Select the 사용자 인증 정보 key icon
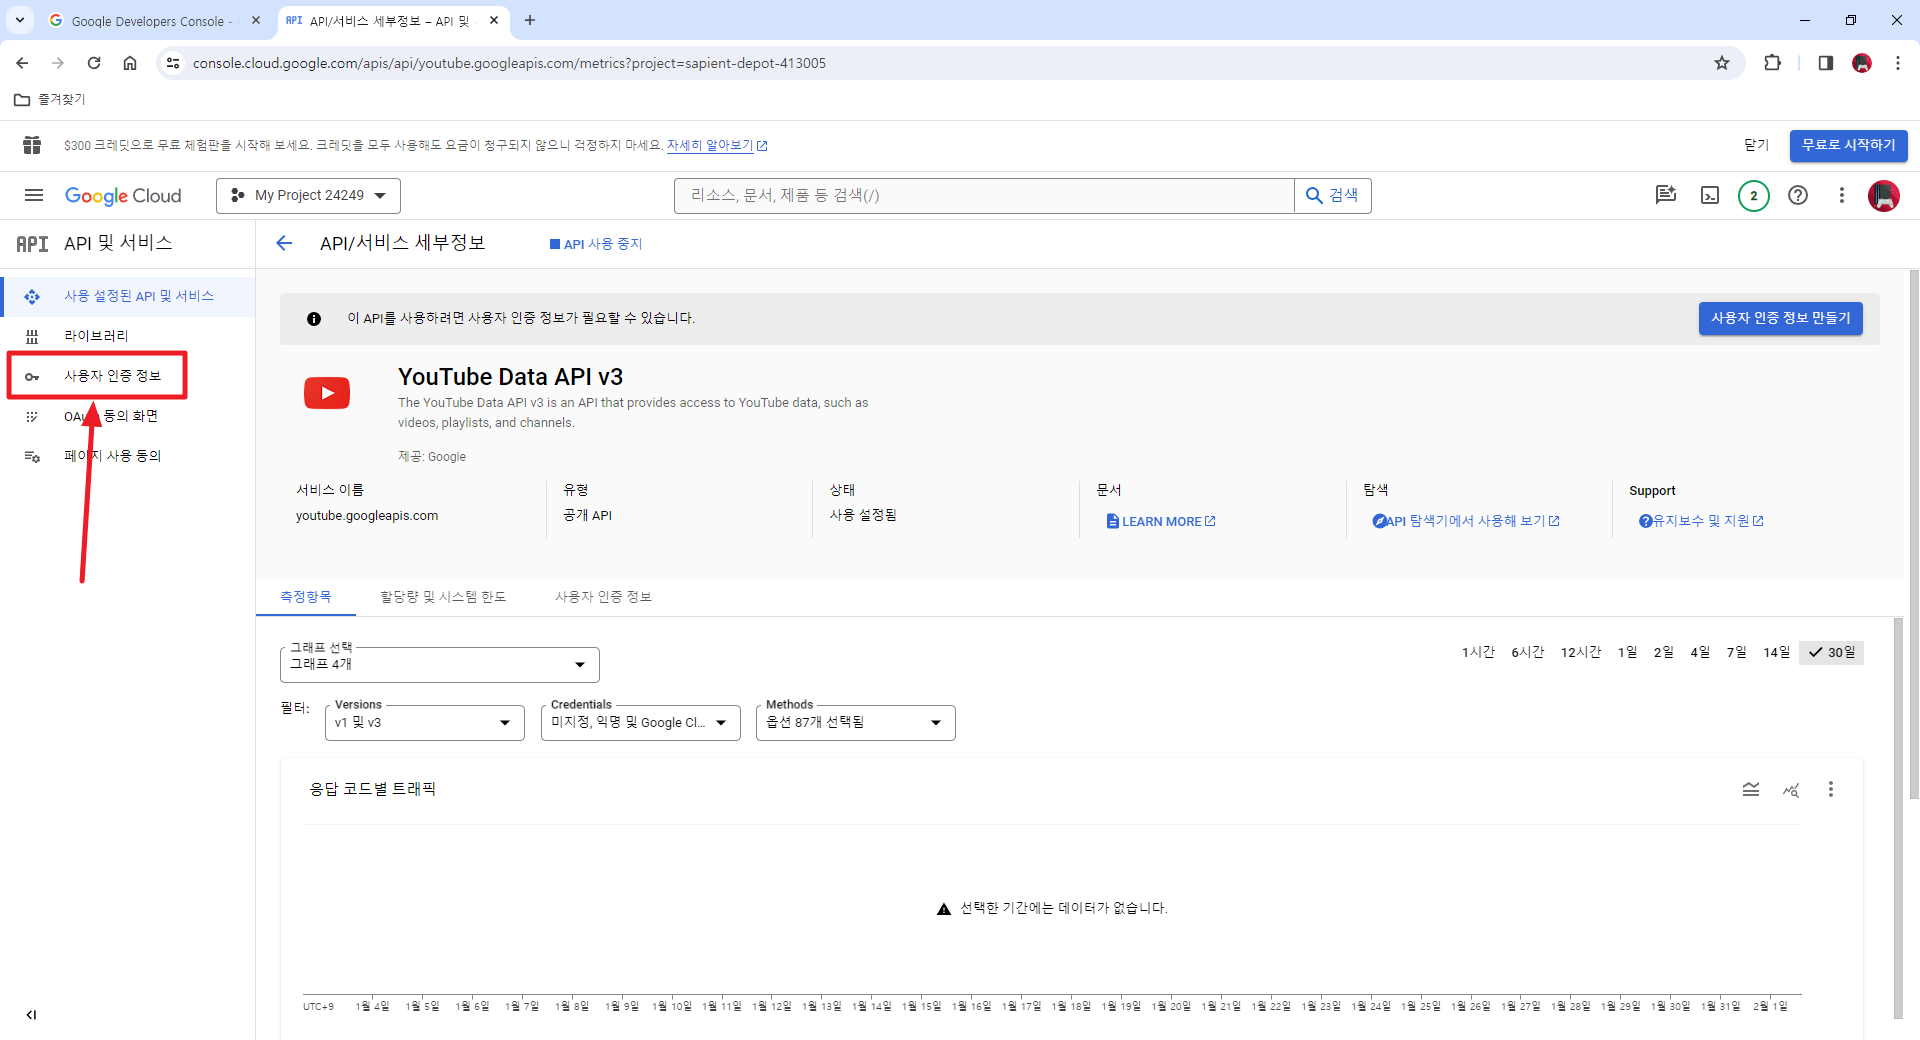 click(x=32, y=375)
